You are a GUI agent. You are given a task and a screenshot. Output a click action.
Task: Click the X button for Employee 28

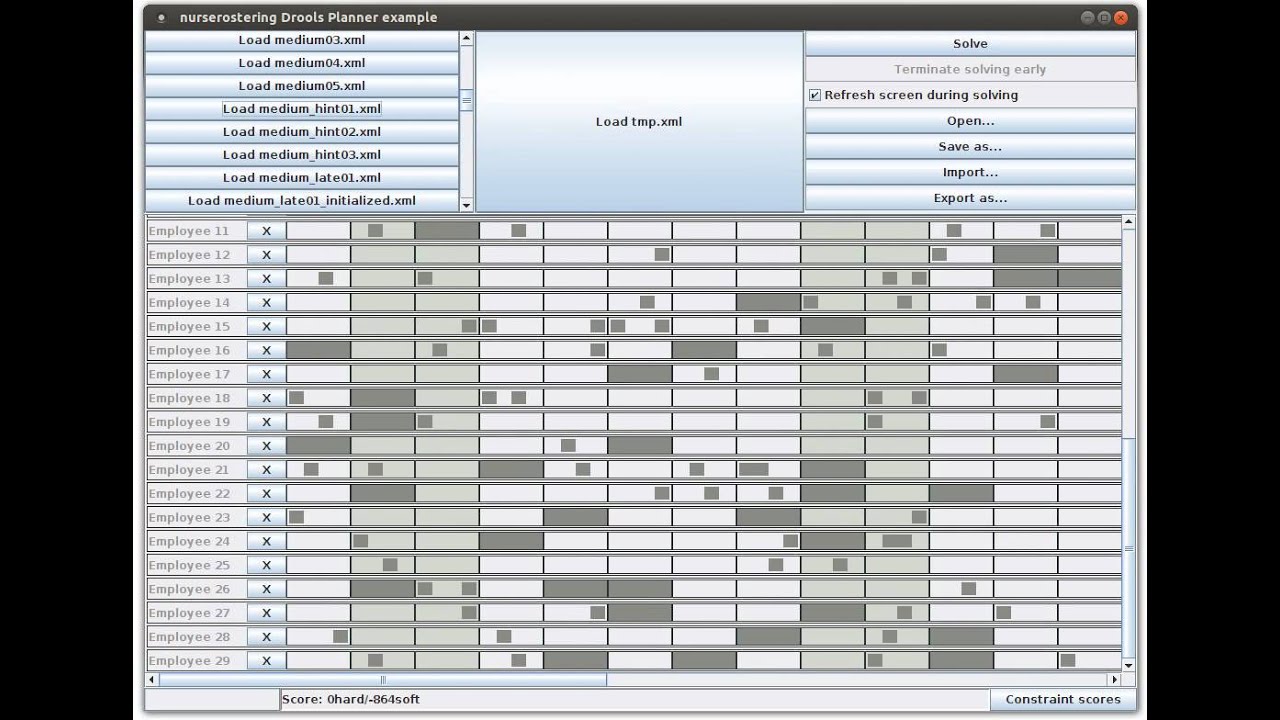coord(266,637)
